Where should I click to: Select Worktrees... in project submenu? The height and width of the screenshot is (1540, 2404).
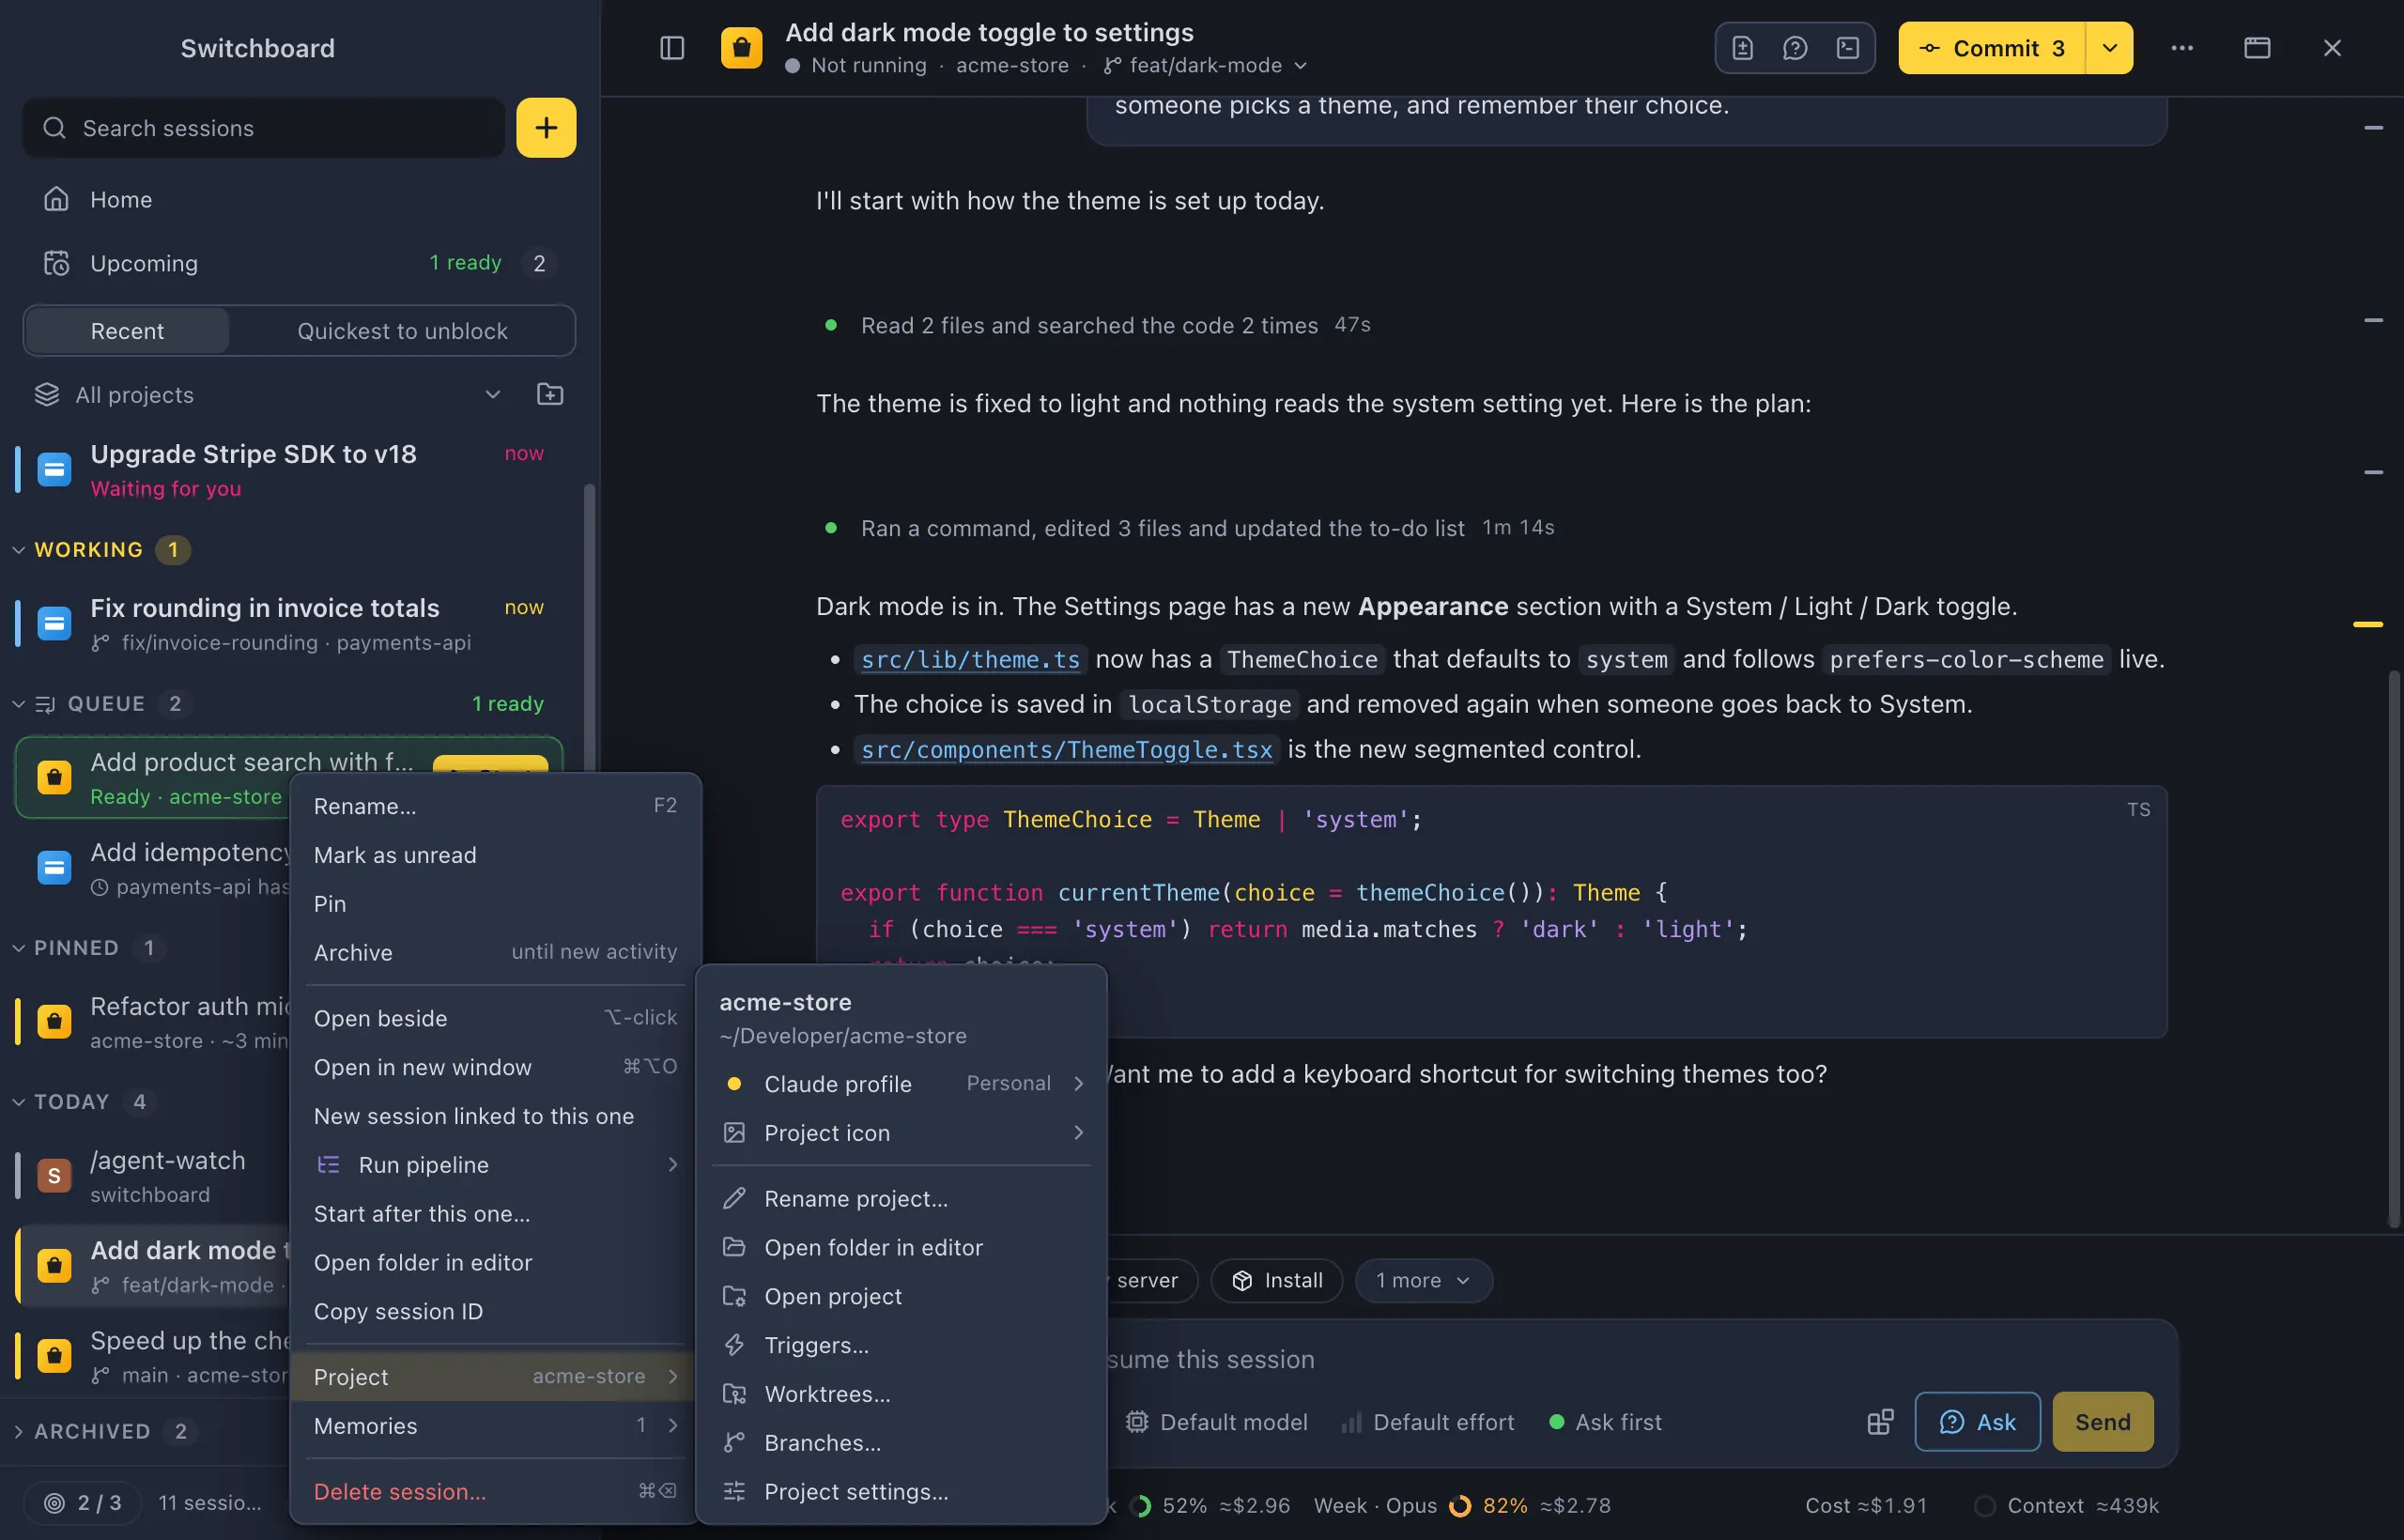[x=901, y=1394]
